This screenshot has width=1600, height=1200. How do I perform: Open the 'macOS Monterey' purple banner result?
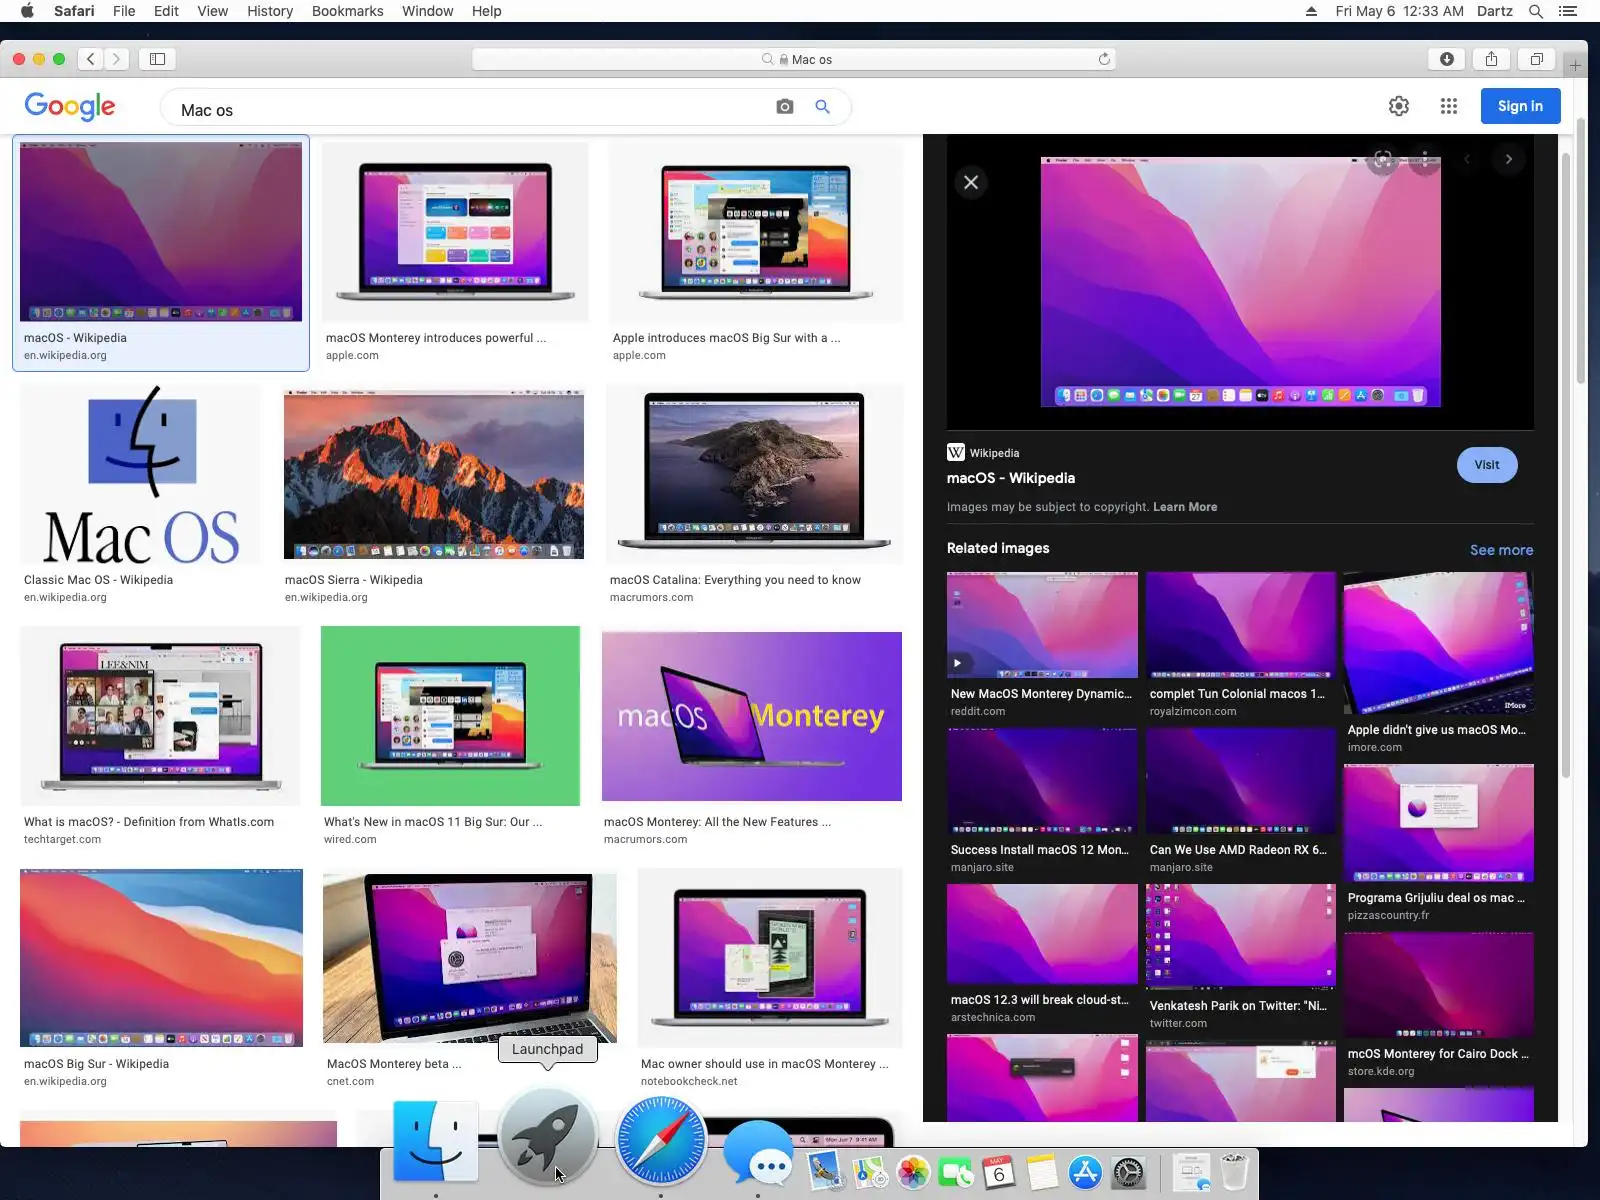click(752, 716)
